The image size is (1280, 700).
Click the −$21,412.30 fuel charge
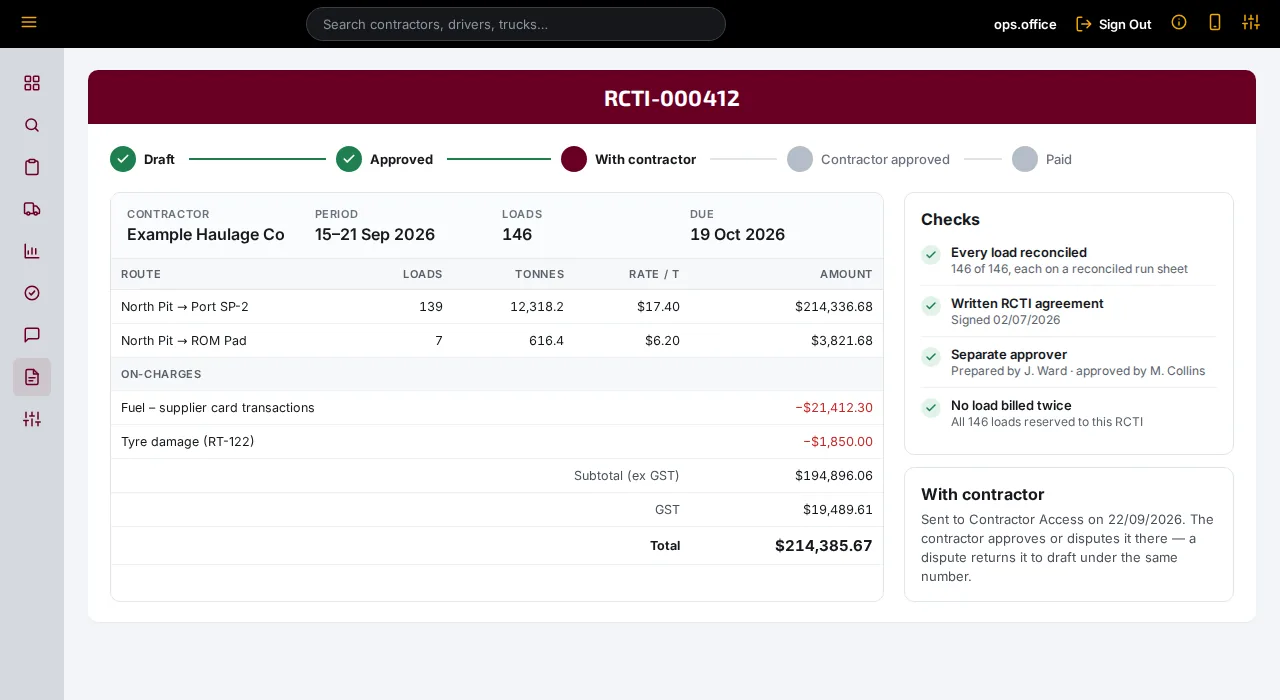(834, 408)
